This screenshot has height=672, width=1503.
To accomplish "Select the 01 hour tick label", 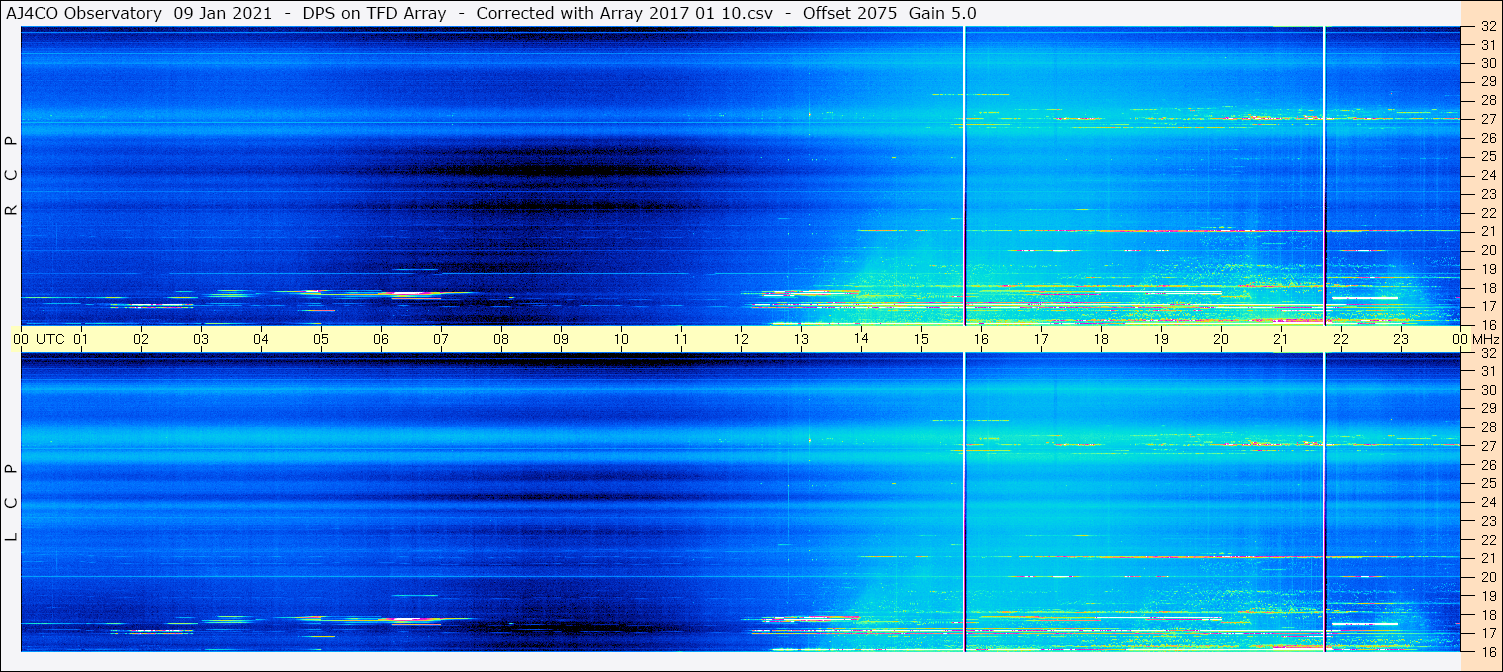I will click(x=81, y=340).
